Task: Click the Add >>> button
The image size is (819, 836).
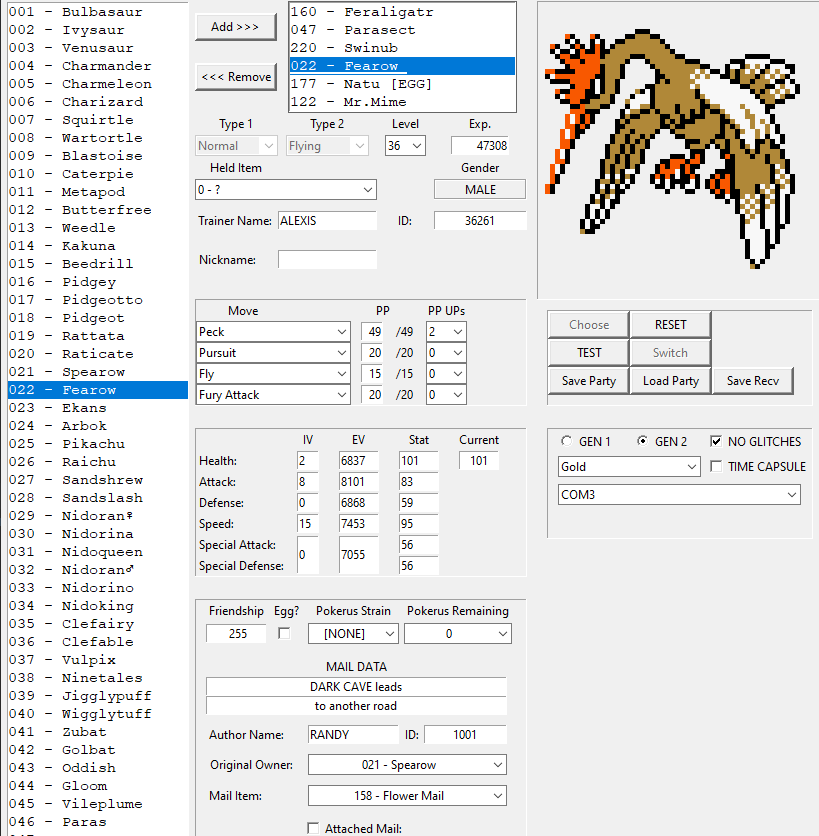Action: 235,27
